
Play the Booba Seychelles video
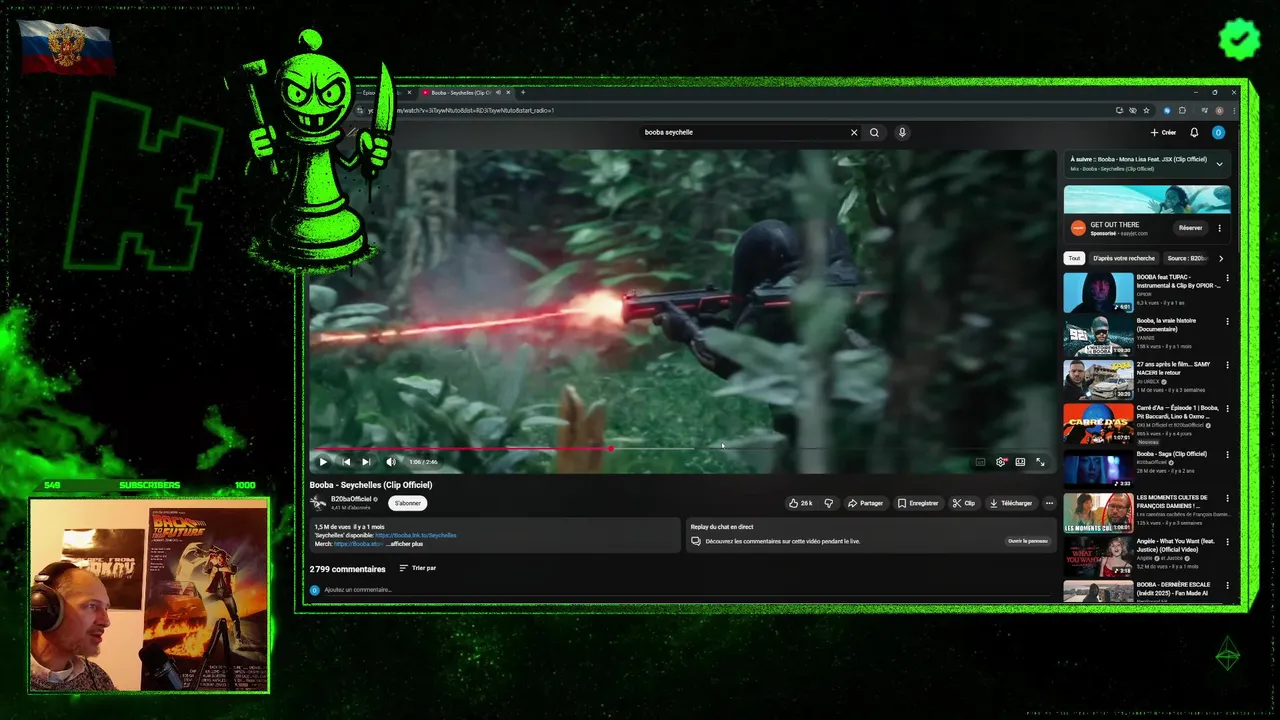tap(323, 462)
